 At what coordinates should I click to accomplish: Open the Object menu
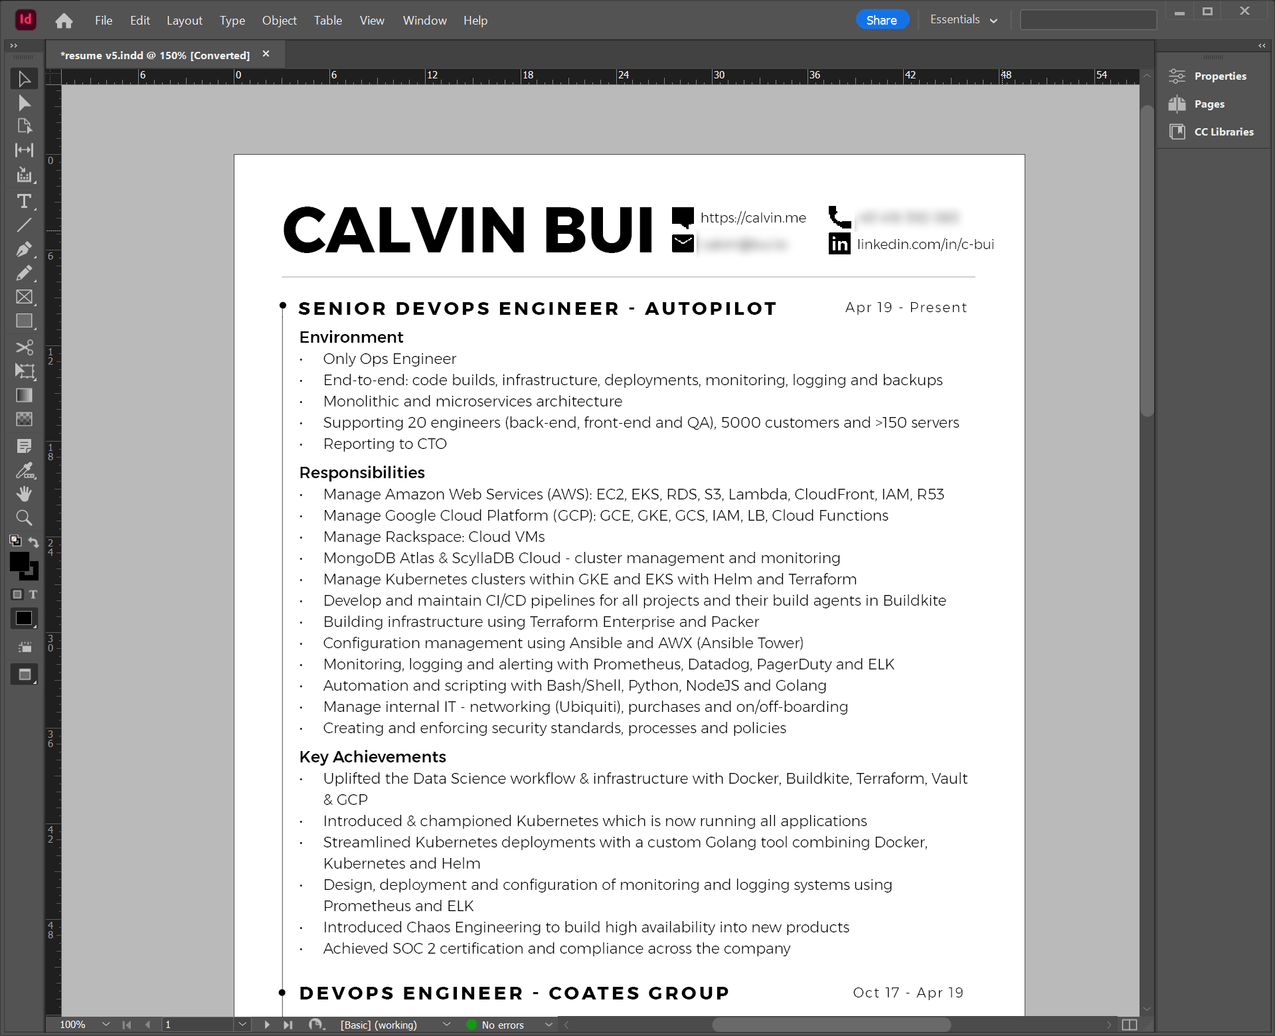click(x=279, y=20)
